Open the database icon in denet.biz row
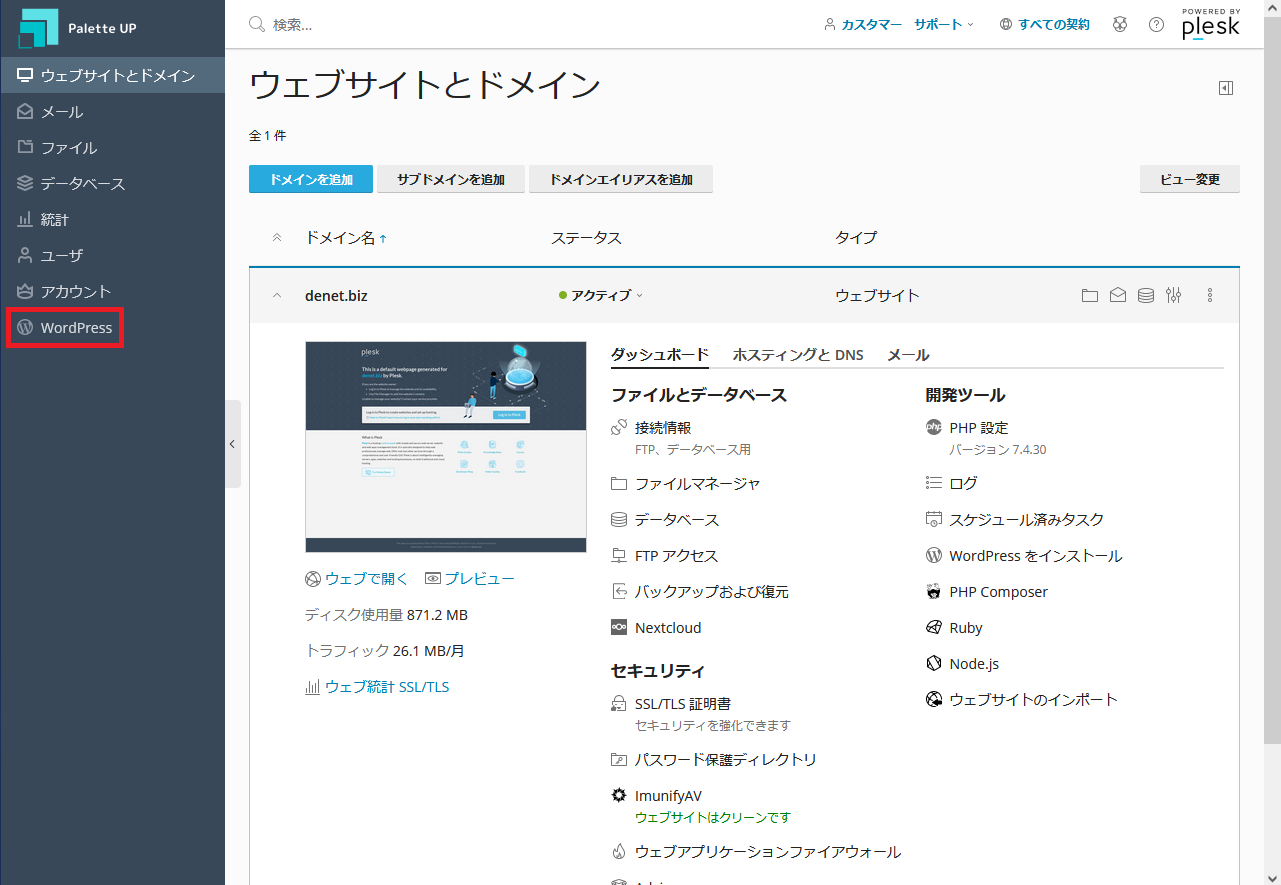This screenshot has width=1281, height=885. (x=1146, y=295)
